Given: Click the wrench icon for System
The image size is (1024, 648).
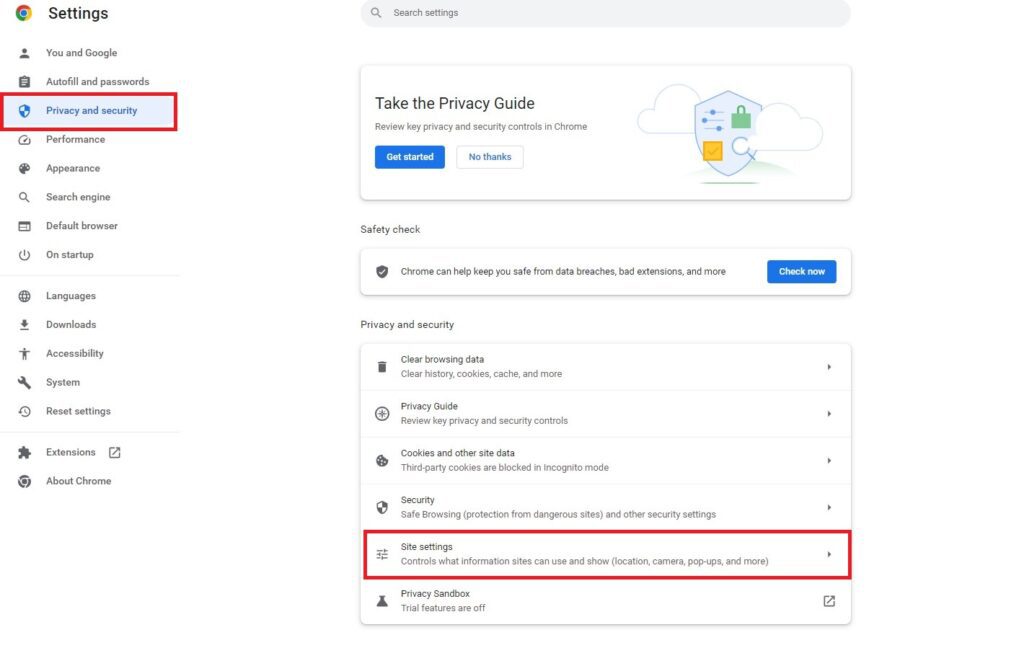Looking at the screenshot, I should point(24,382).
